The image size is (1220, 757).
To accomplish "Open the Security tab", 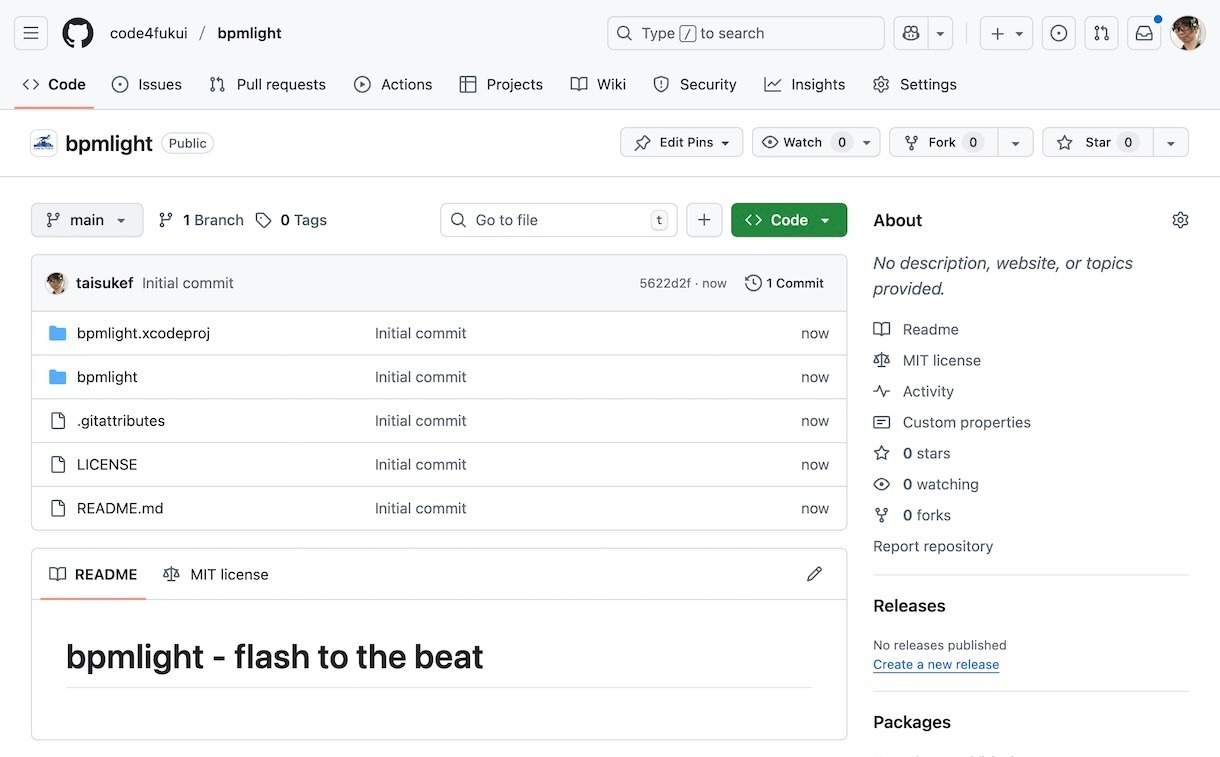I will pos(694,85).
